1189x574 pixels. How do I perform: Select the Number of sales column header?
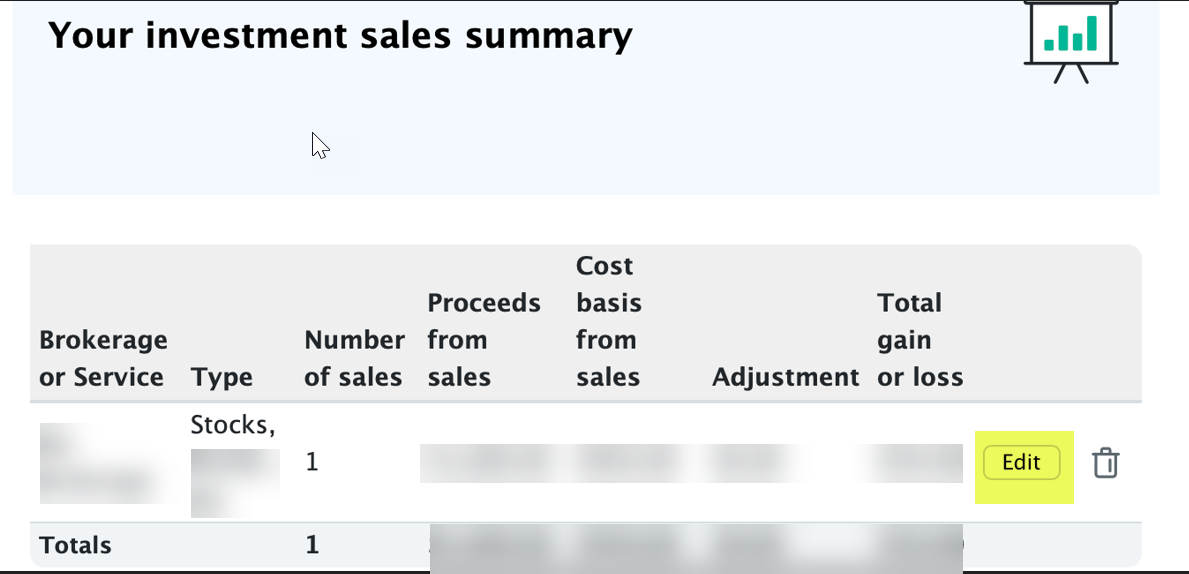coord(354,359)
